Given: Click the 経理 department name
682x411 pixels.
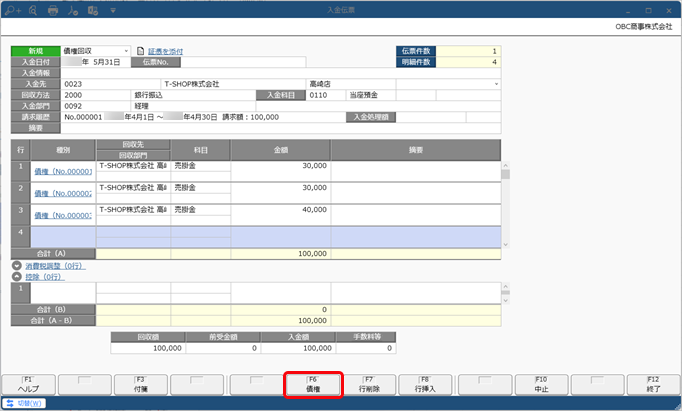Looking at the screenshot, I should pyautogui.click(x=193, y=106).
